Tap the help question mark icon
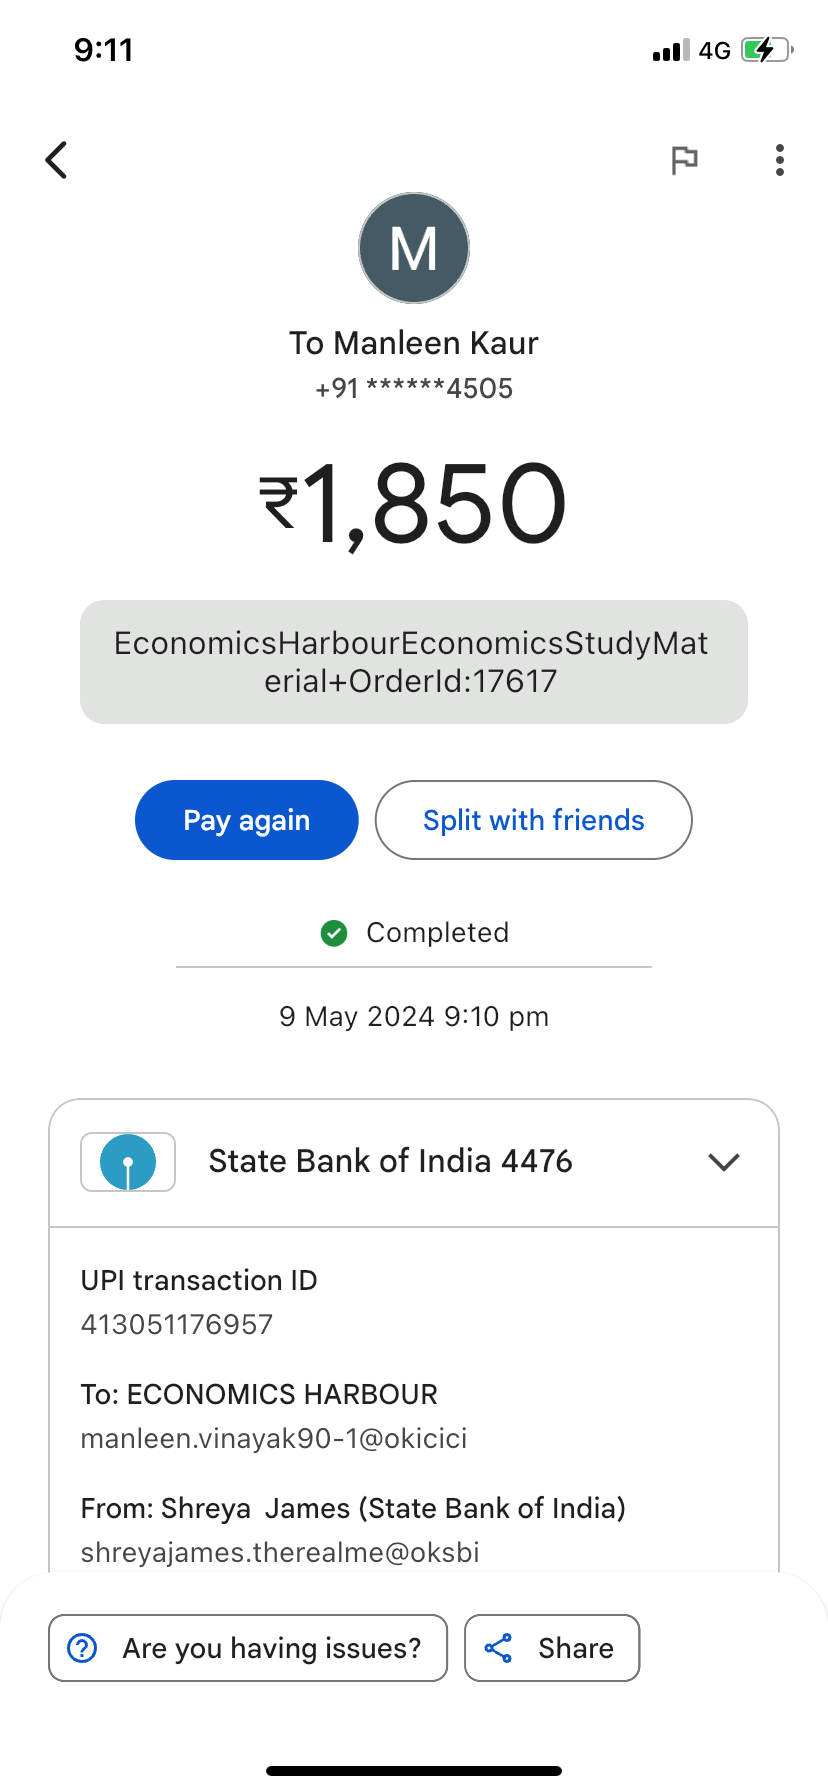 click(82, 1648)
